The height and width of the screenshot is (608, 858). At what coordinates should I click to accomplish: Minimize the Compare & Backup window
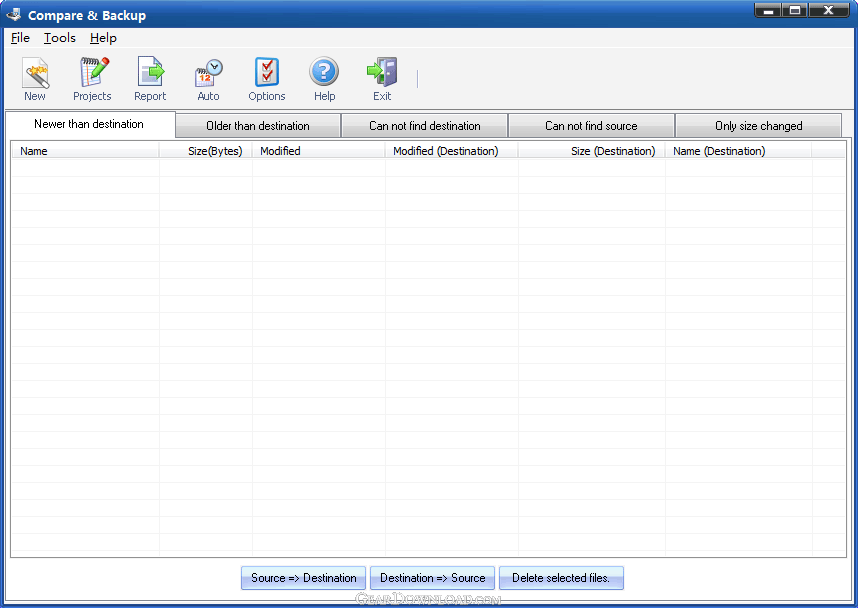768,10
